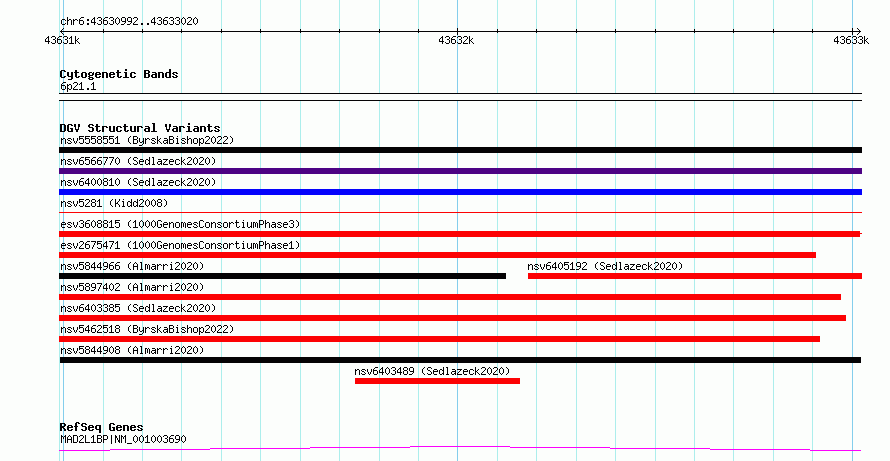Open the MAD2L1BP|NM_001003690 gene label
The width and height of the screenshot is (890, 461).
click(x=123, y=439)
